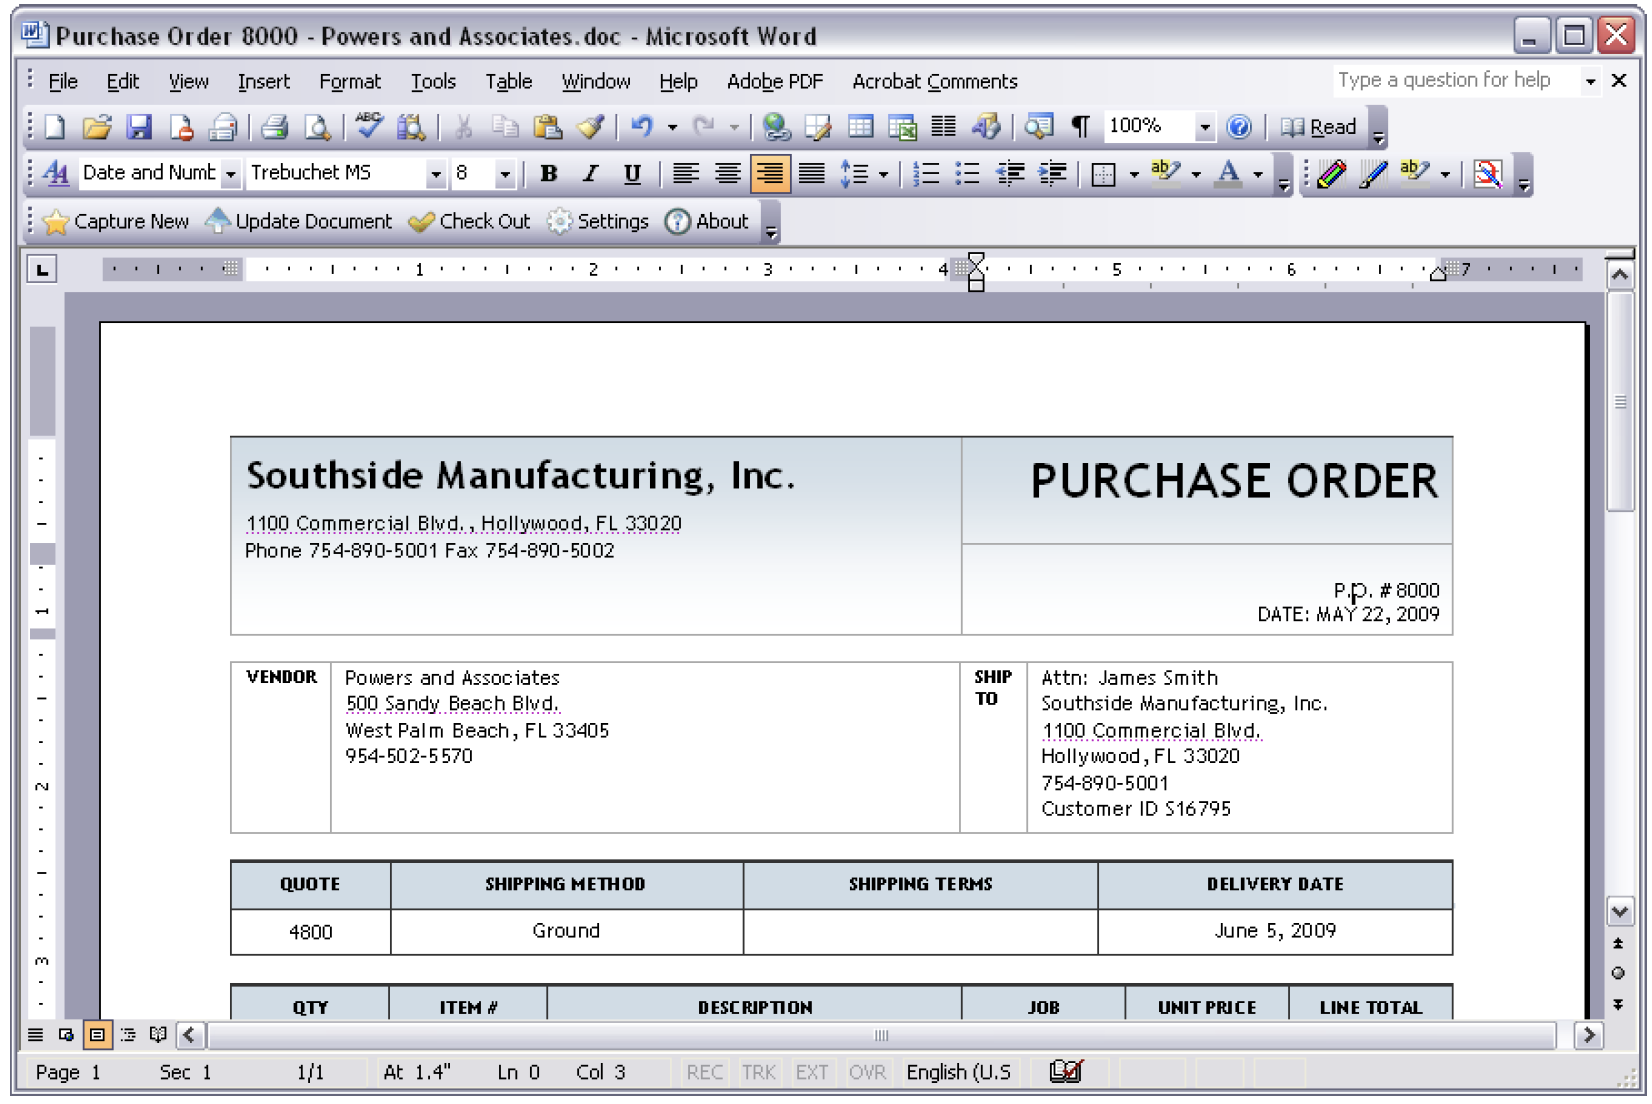This screenshot has width=1652, height=1104.
Task: Open the File menu
Action: click(x=63, y=81)
